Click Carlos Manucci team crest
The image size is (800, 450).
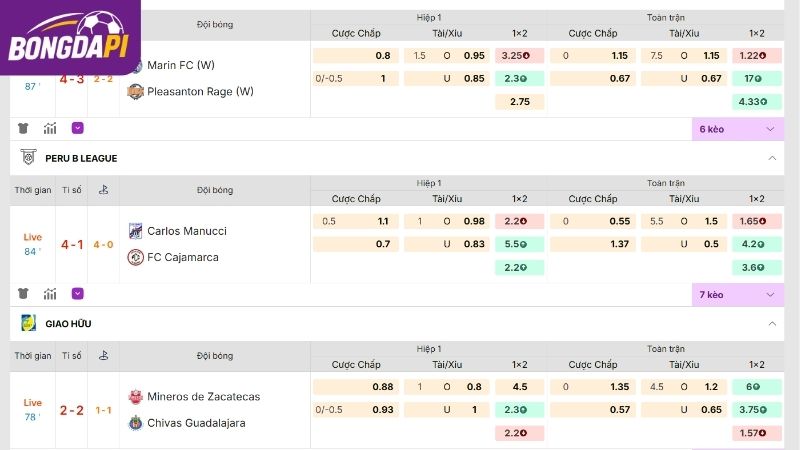[x=135, y=231]
